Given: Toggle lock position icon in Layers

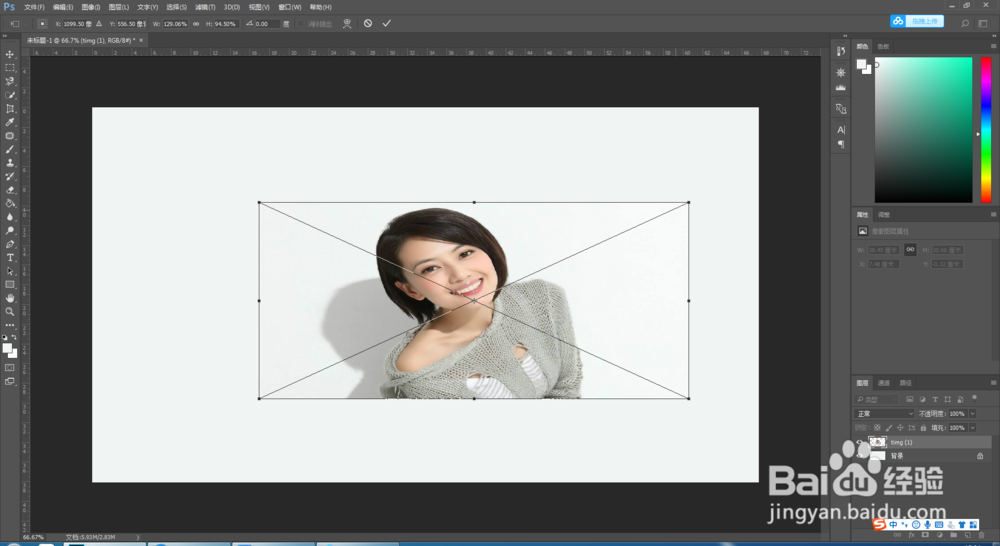Looking at the screenshot, I should (900, 428).
